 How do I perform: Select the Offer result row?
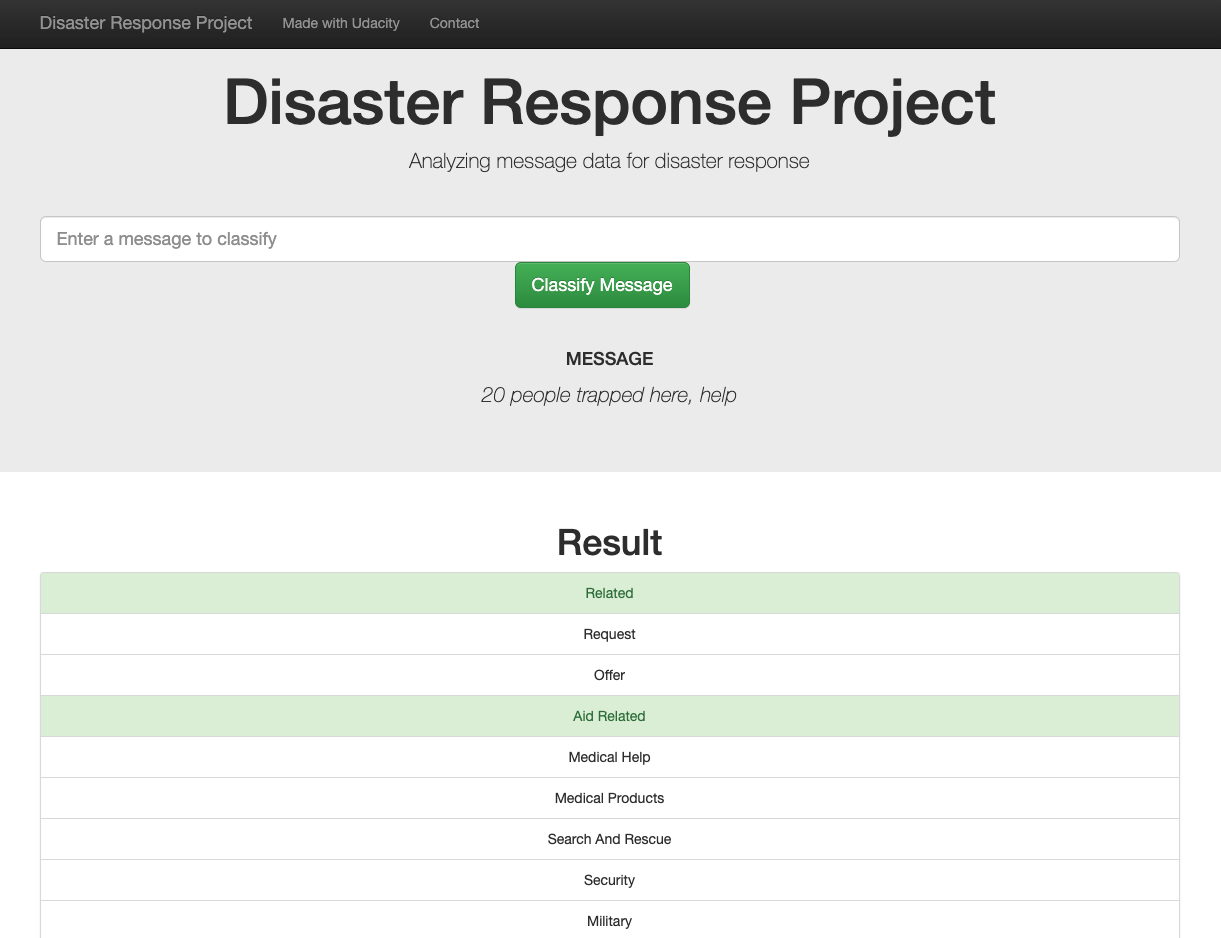click(610, 675)
